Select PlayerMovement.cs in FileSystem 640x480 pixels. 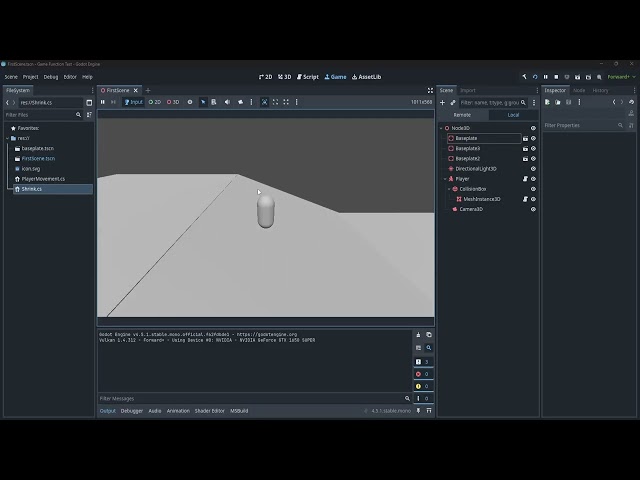43,179
